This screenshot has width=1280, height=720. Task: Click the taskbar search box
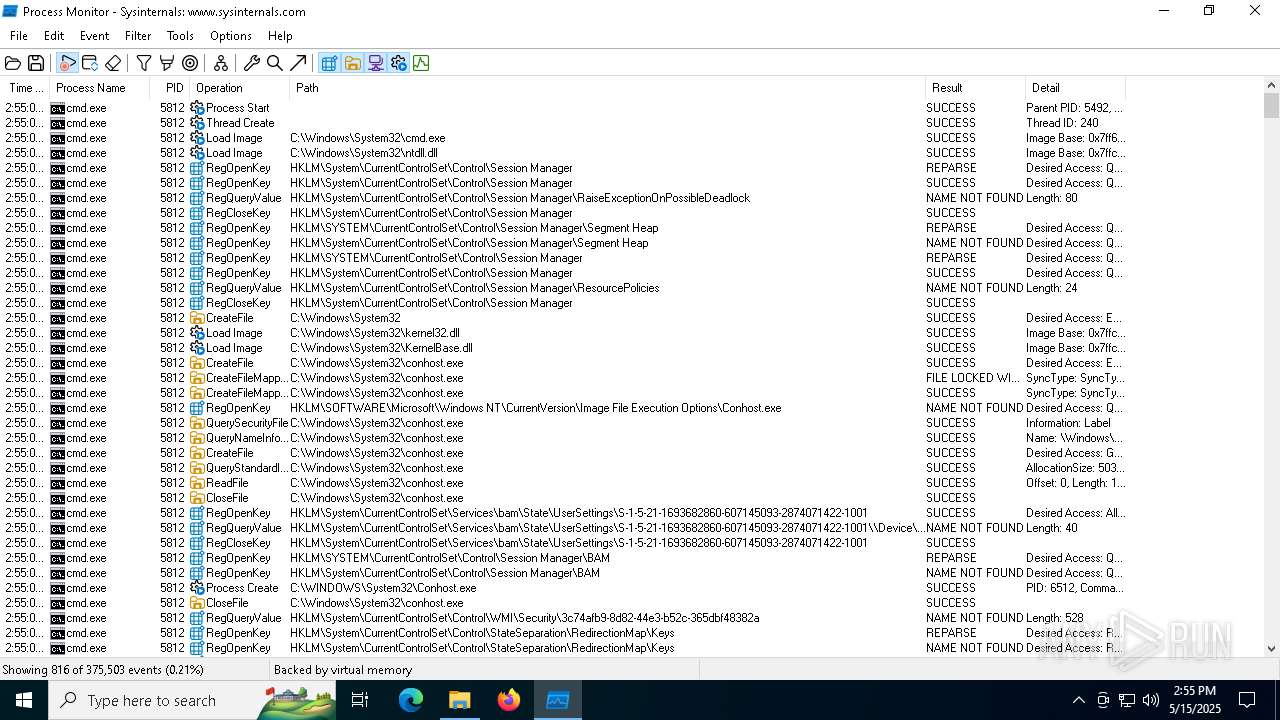pos(192,700)
